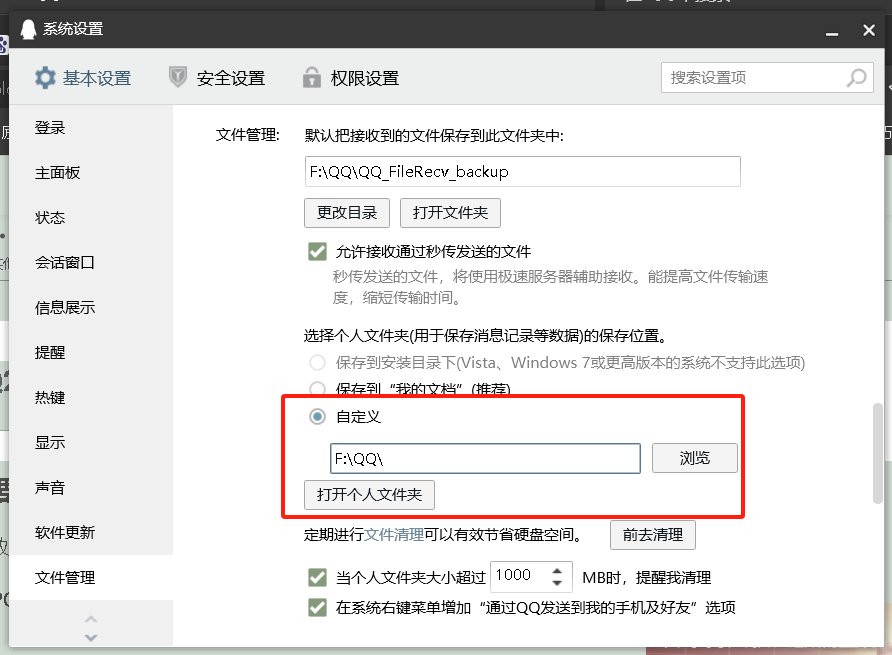
Task: Toggle the 通过QQ发送到我的手机及好友 menu checkbox
Action: click(317, 607)
